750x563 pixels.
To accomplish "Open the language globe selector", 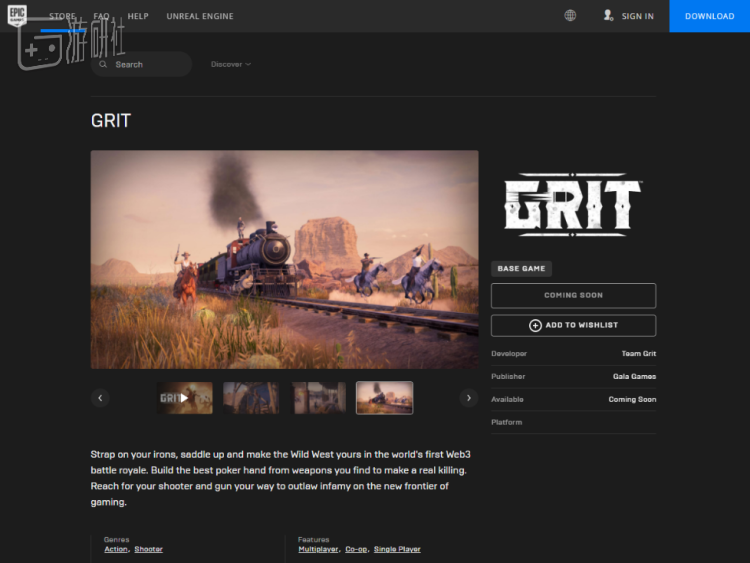I will coord(570,15).
